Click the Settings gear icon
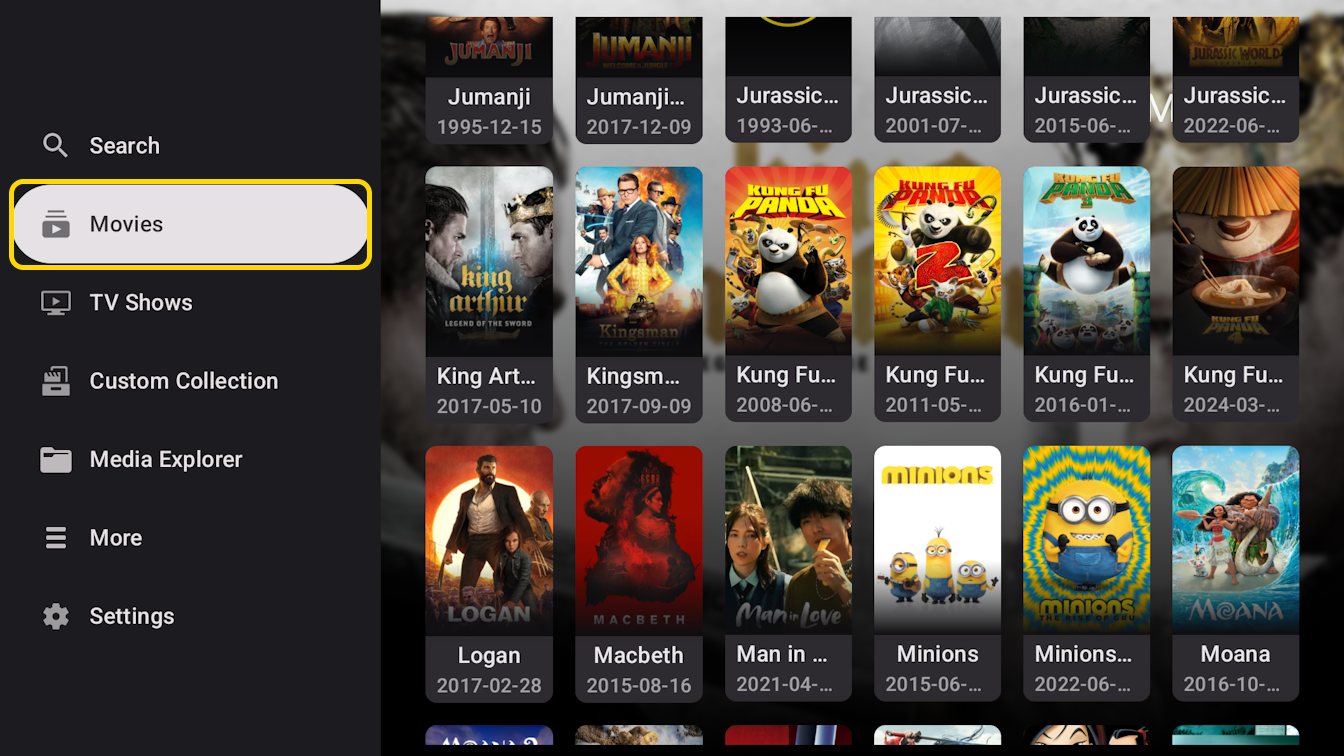Screen dimensions: 1344x756 click(x=56, y=616)
